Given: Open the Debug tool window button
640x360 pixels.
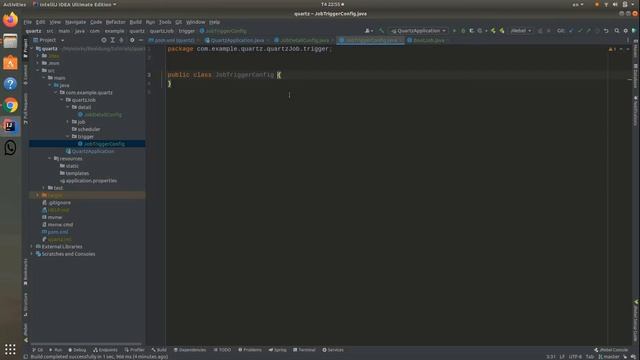Looking at the screenshot, I should pyautogui.click(x=77, y=350).
